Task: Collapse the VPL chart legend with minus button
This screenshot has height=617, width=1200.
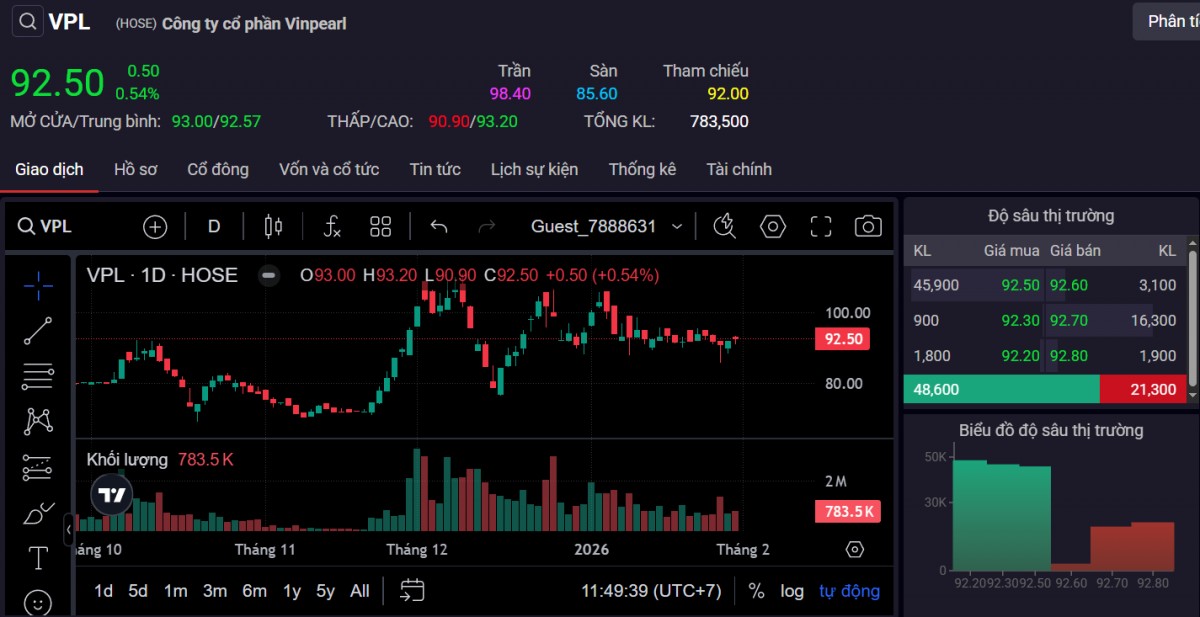Action: click(268, 275)
